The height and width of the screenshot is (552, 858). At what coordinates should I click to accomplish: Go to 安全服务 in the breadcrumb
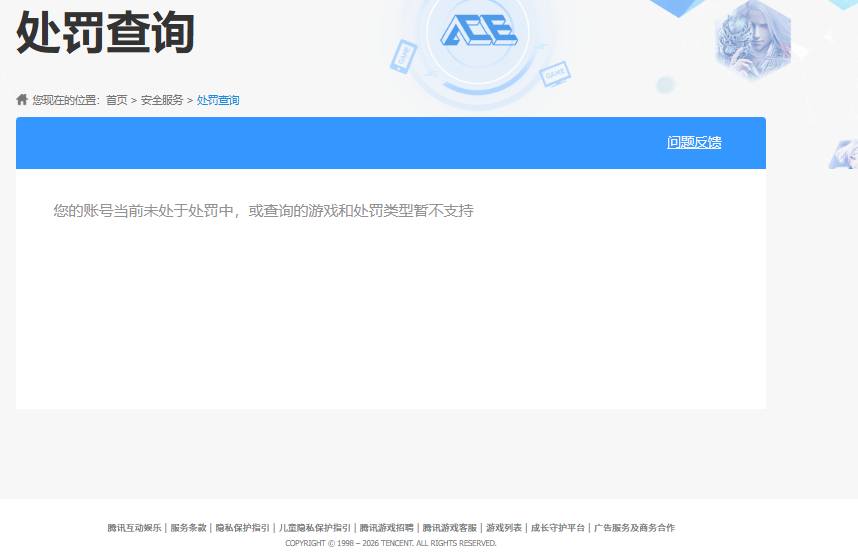[x=162, y=100]
